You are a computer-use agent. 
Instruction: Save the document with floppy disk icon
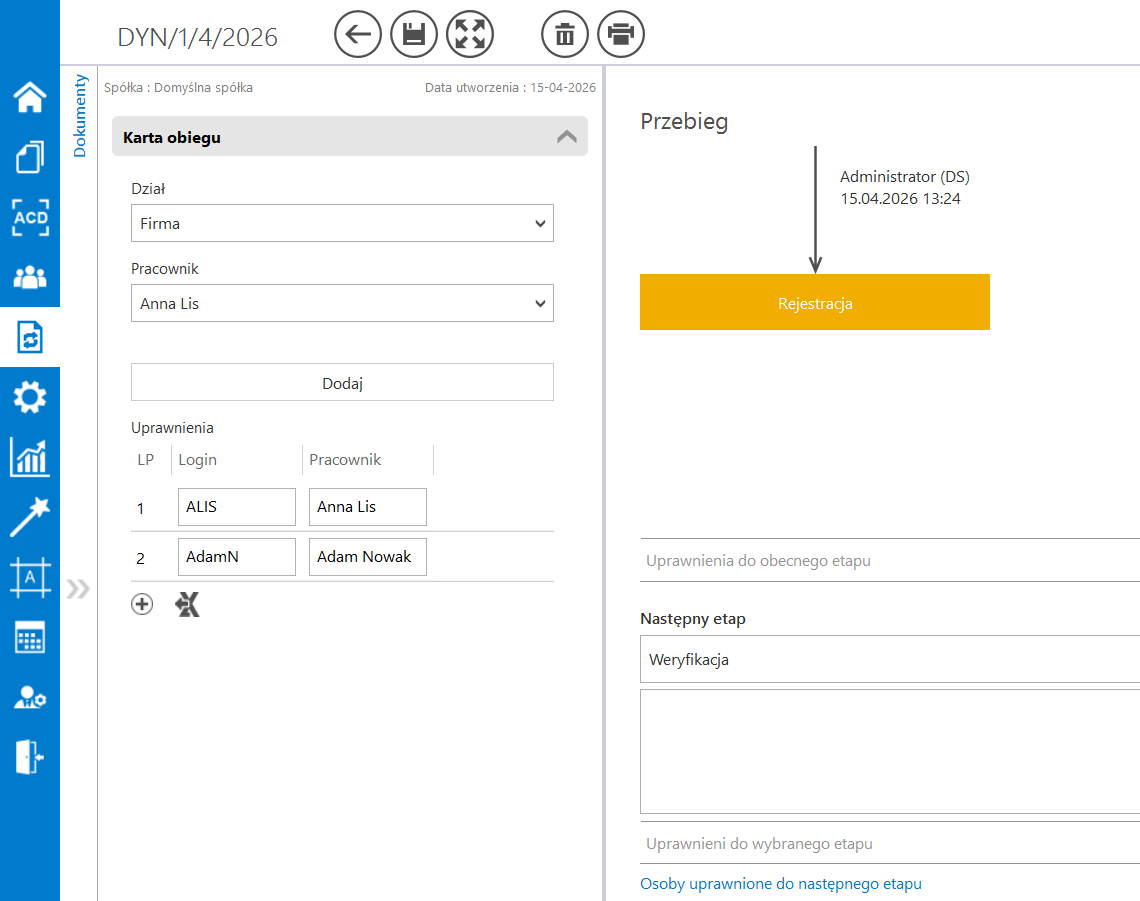(x=413, y=35)
